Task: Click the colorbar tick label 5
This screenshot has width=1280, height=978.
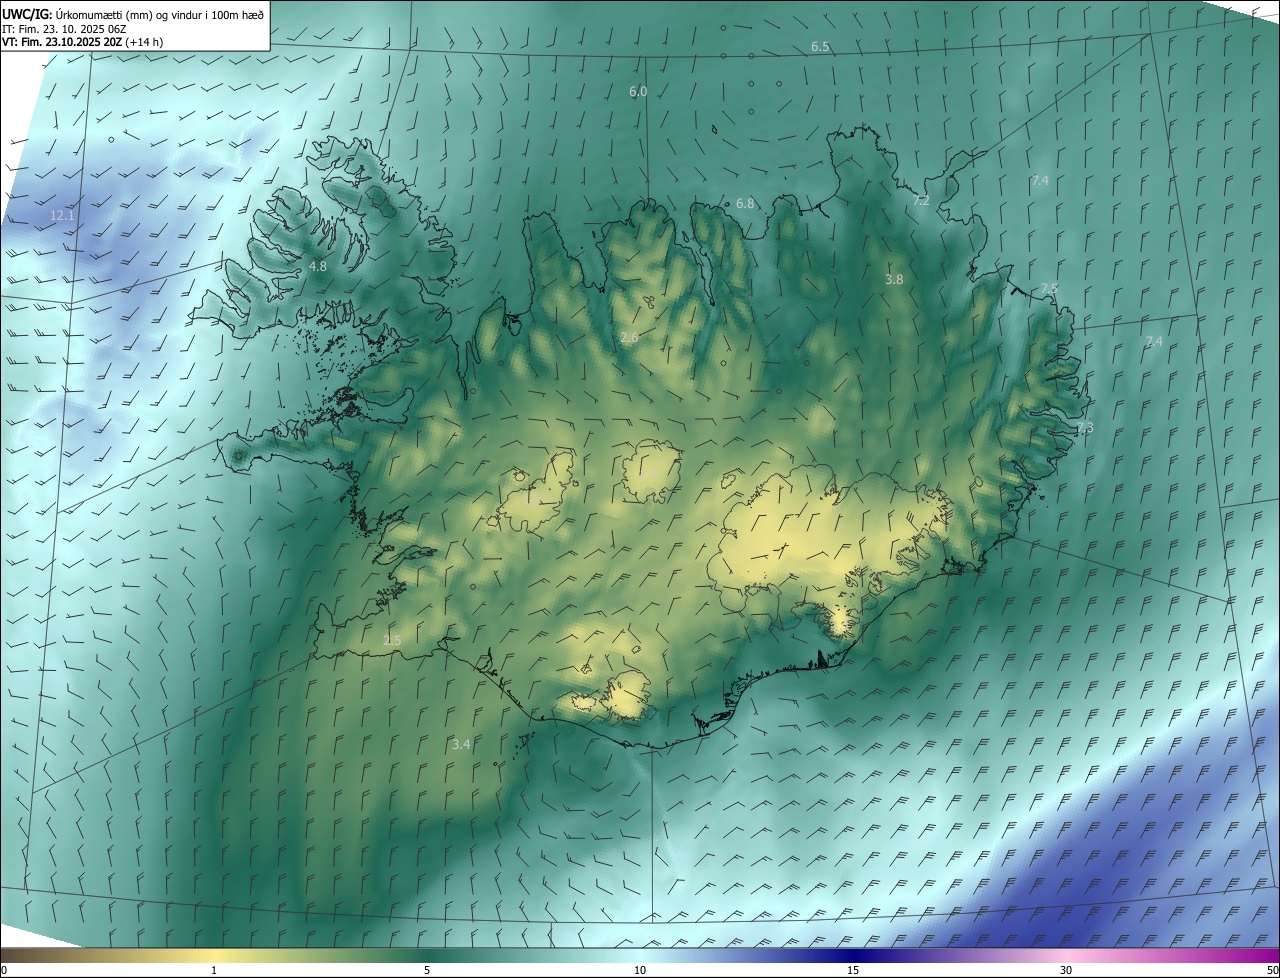Action: pos(426,970)
